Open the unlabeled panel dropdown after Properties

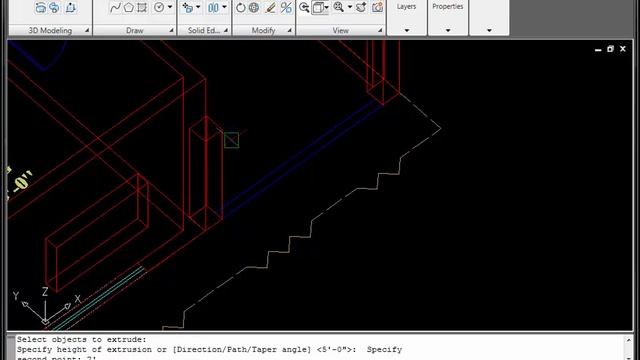click(x=489, y=30)
